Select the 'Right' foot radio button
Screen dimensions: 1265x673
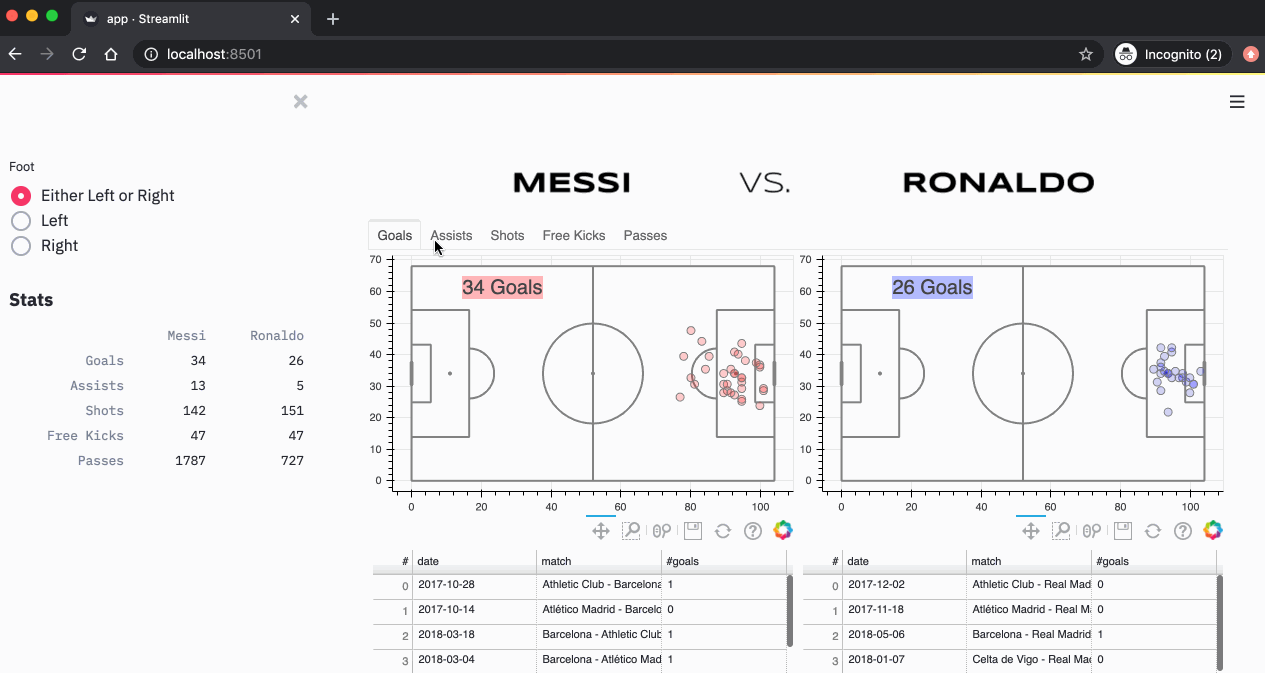tap(44, 246)
